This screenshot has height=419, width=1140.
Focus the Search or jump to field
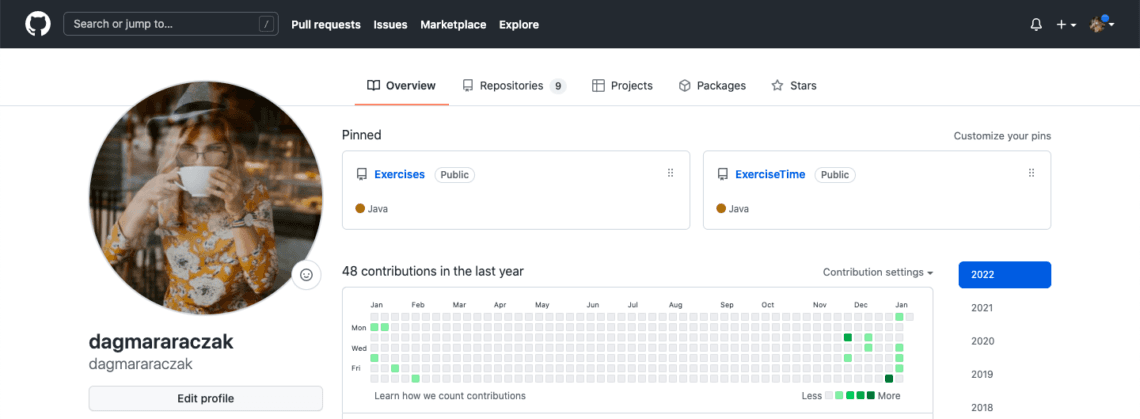(171, 24)
